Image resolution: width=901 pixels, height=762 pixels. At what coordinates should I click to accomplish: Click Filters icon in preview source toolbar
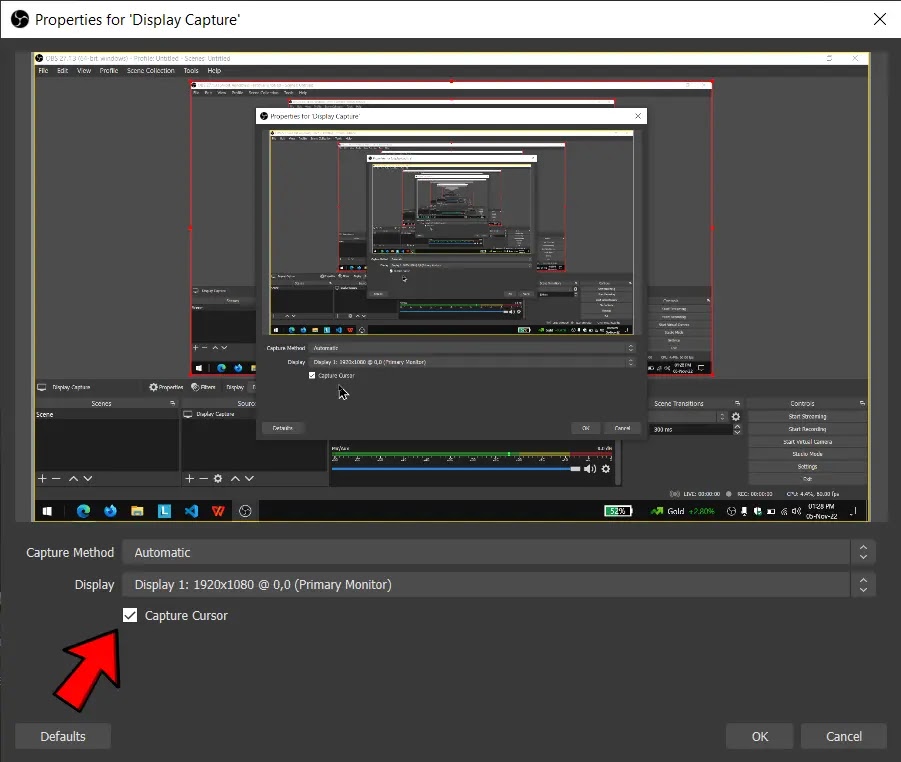point(203,387)
